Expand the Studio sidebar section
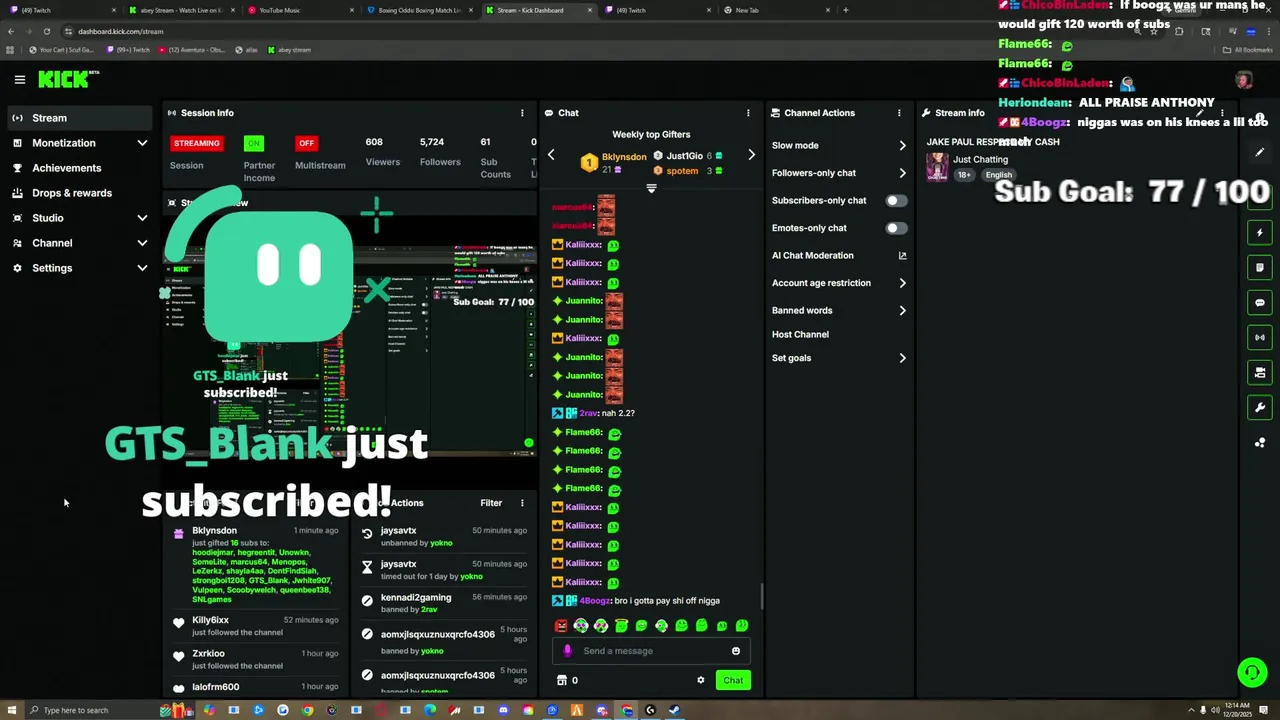The width and height of the screenshot is (1280, 720). pyautogui.click(x=142, y=218)
